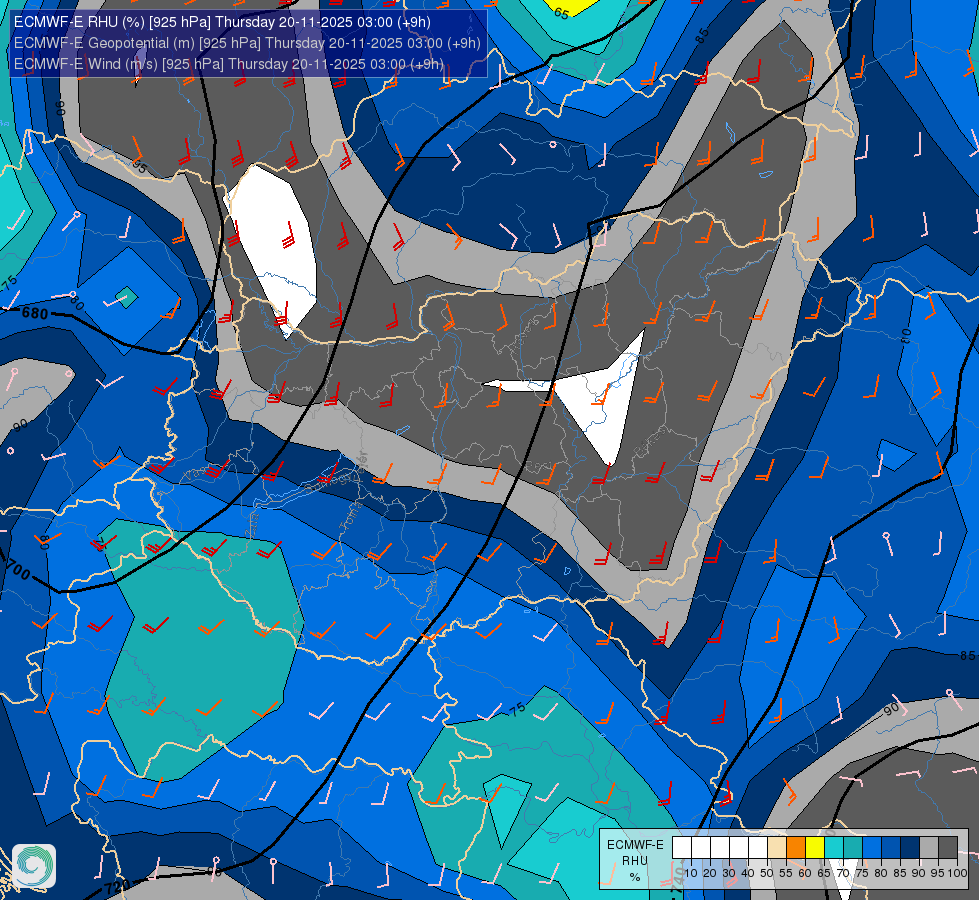This screenshot has width=979, height=900.
Task: Select the 'ECMWF-E Geopotential (m) [925 hPa]' title line
Action: click(x=247, y=43)
